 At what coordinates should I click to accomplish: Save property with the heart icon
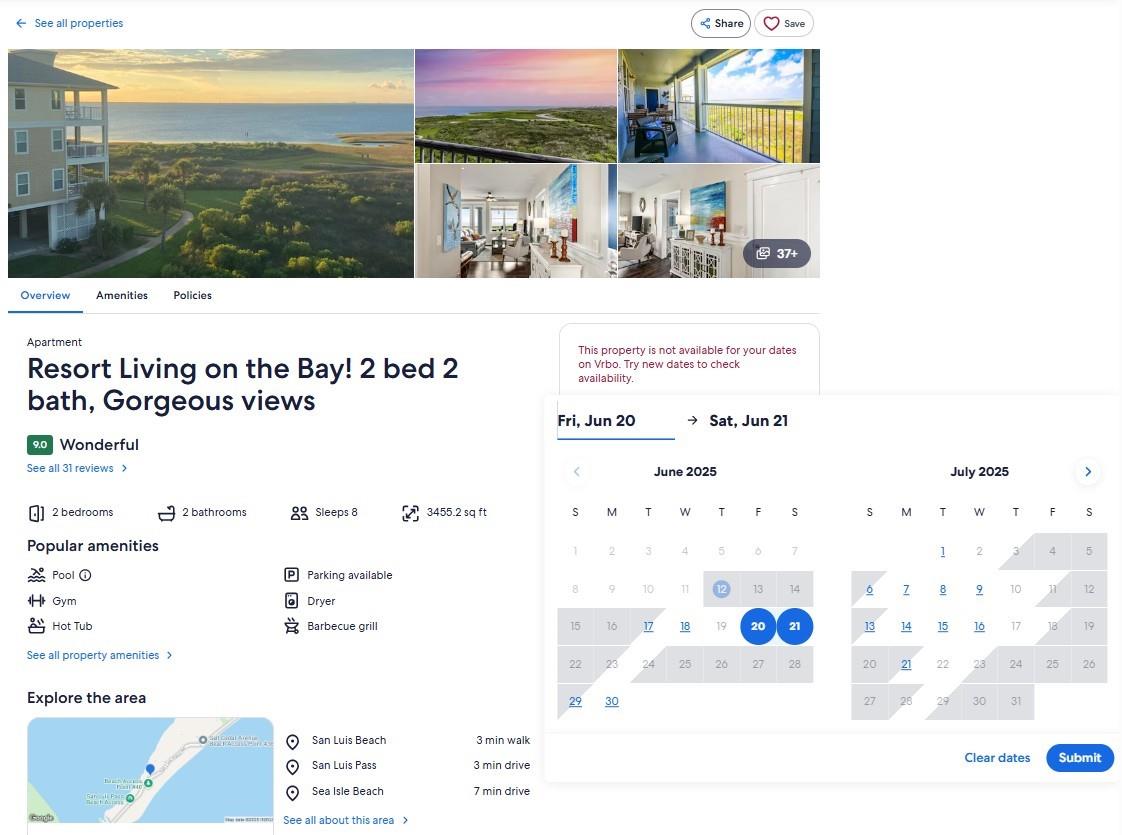point(783,24)
